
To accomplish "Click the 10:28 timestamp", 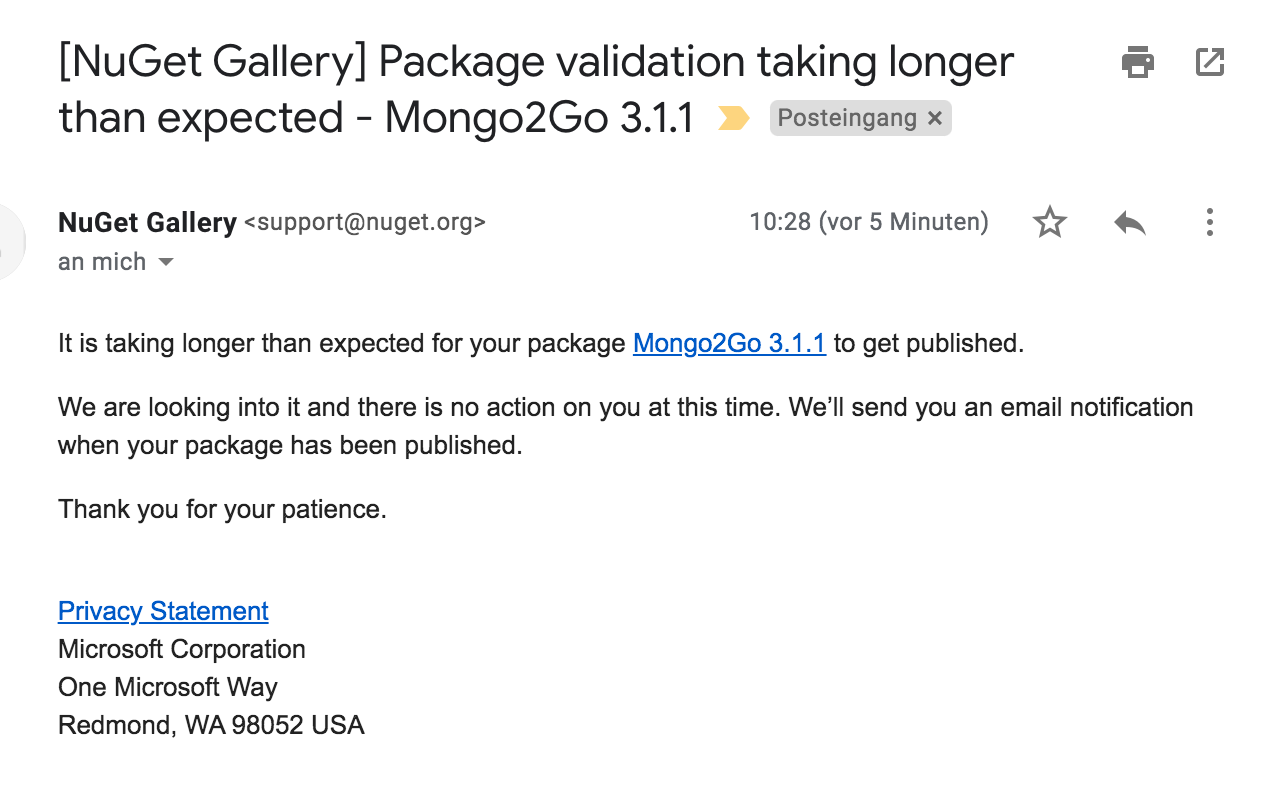I will (x=868, y=222).
